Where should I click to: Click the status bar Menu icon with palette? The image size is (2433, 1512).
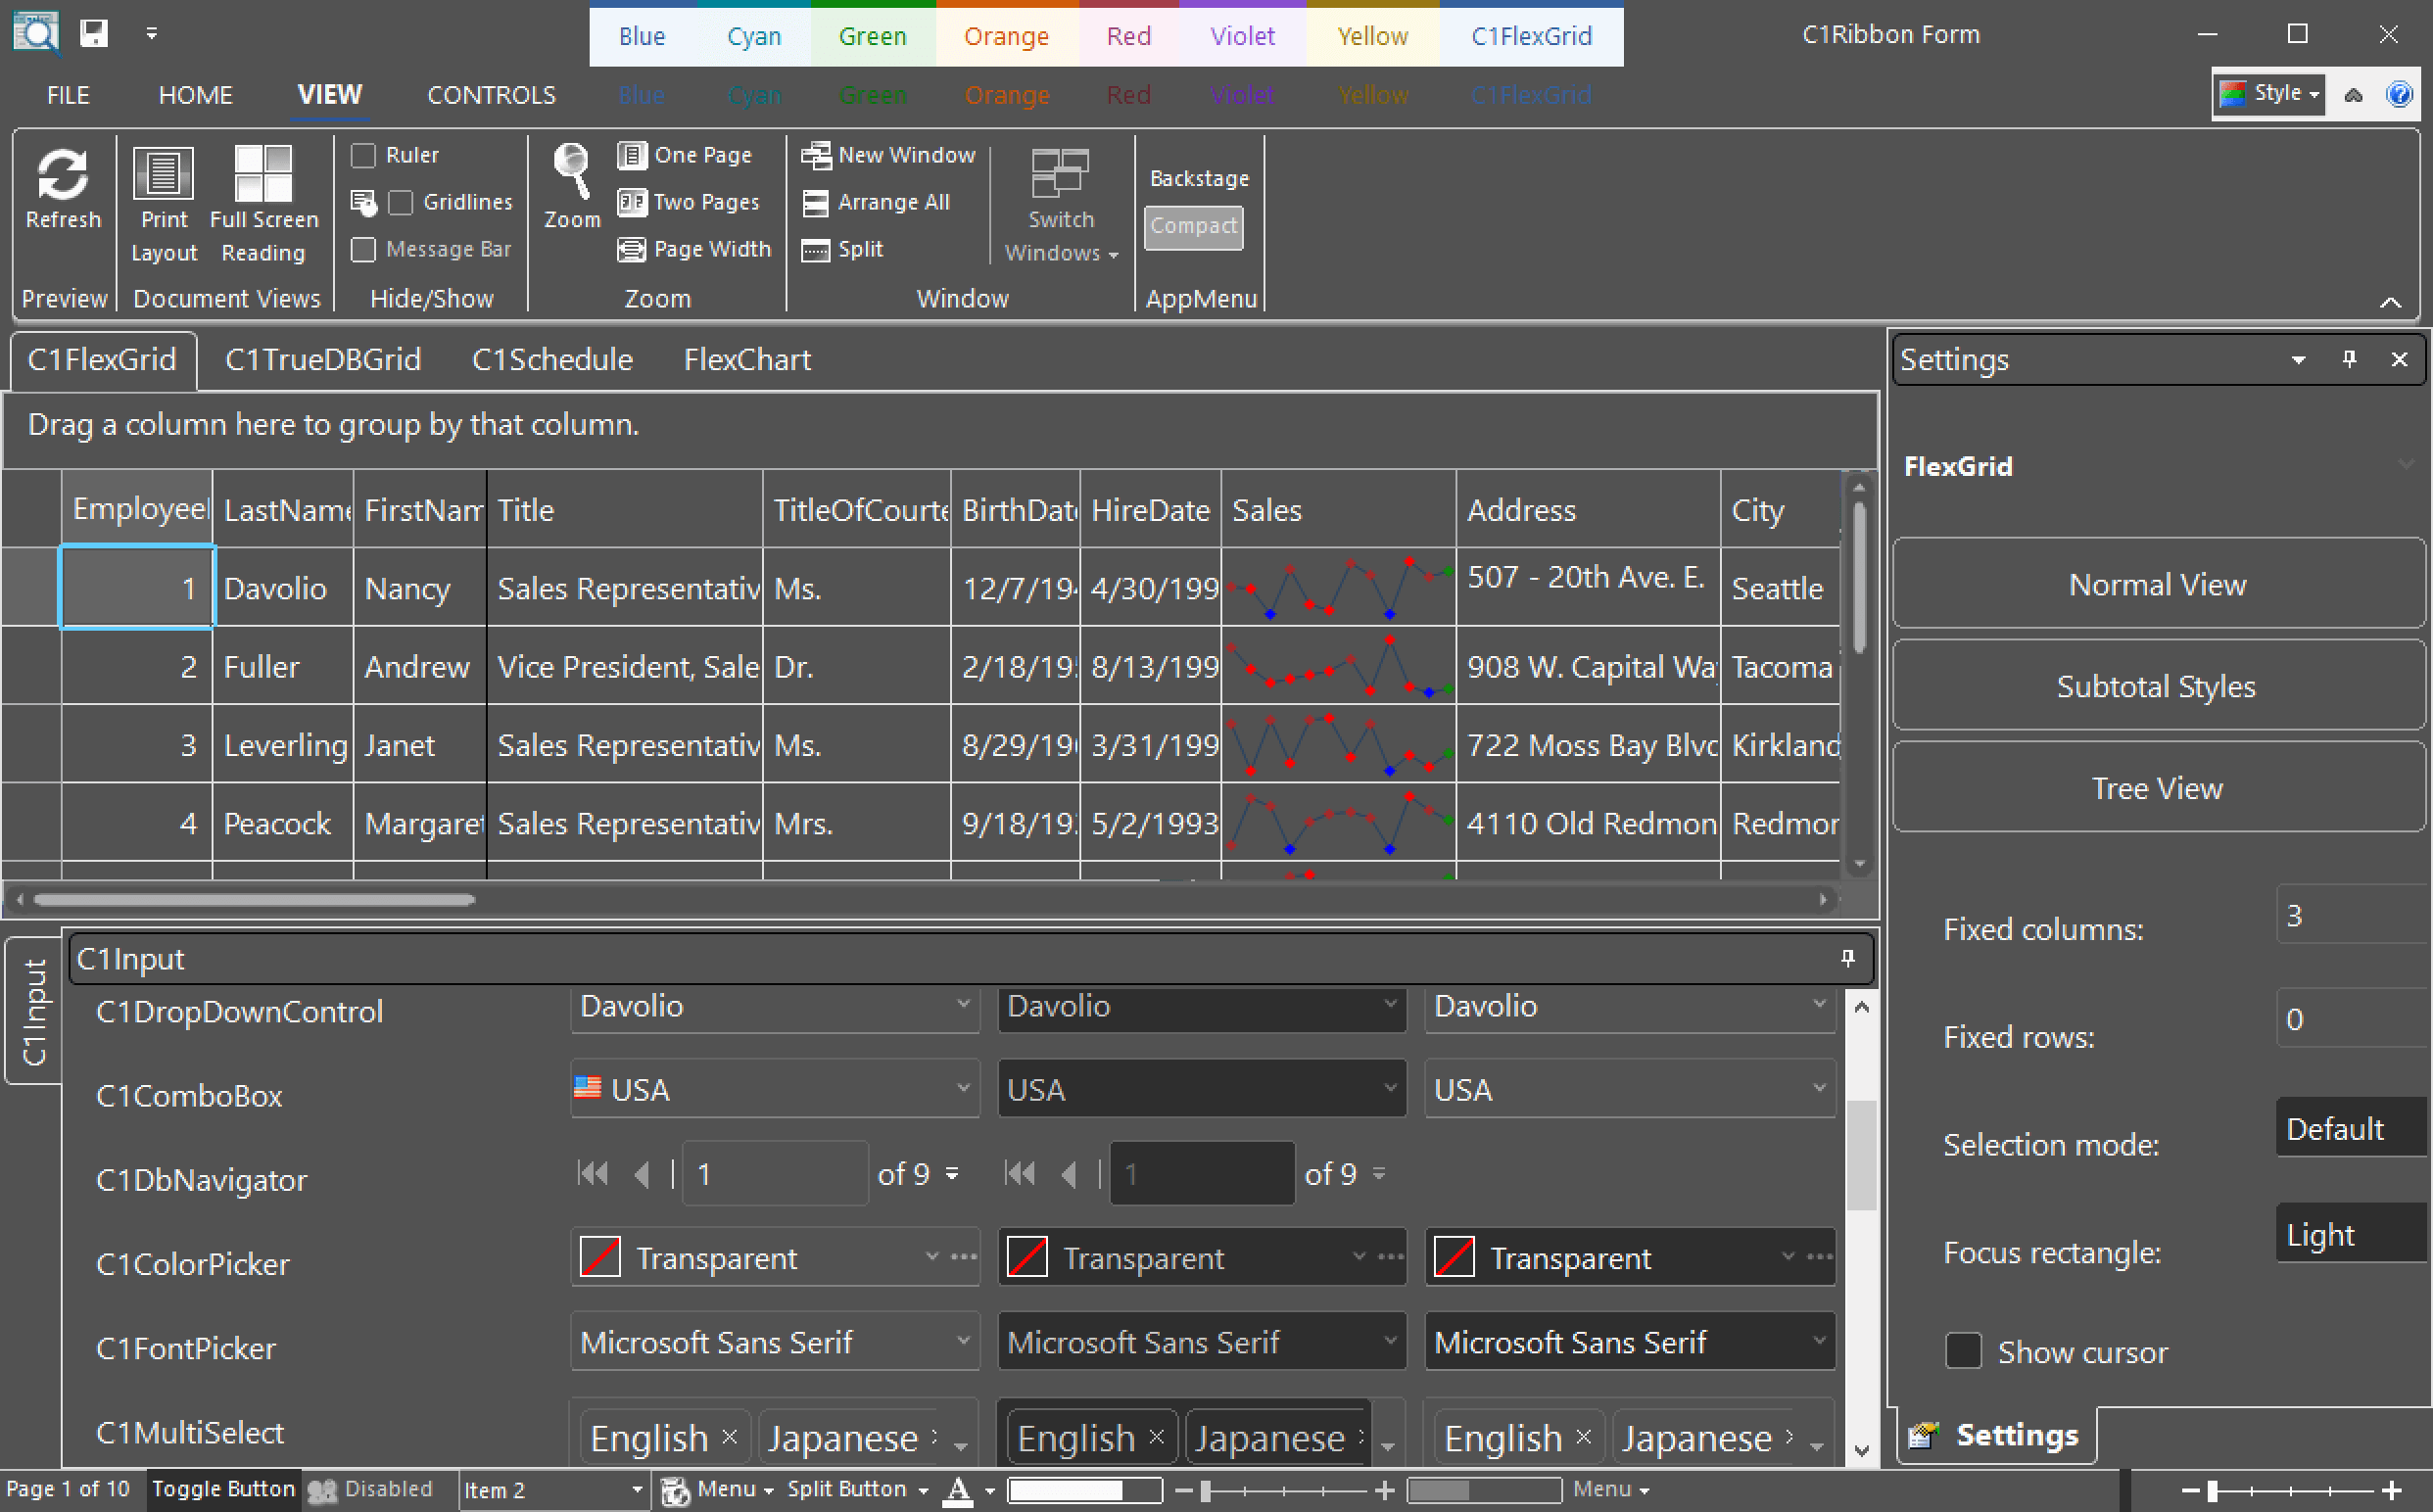click(676, 1490)
